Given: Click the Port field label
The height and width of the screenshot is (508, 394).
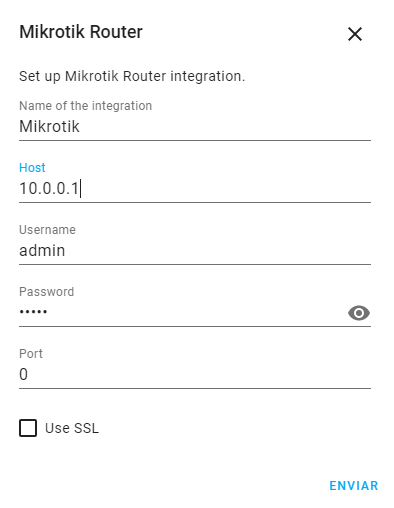Looking at the screenshot, I should click(31, 354).
